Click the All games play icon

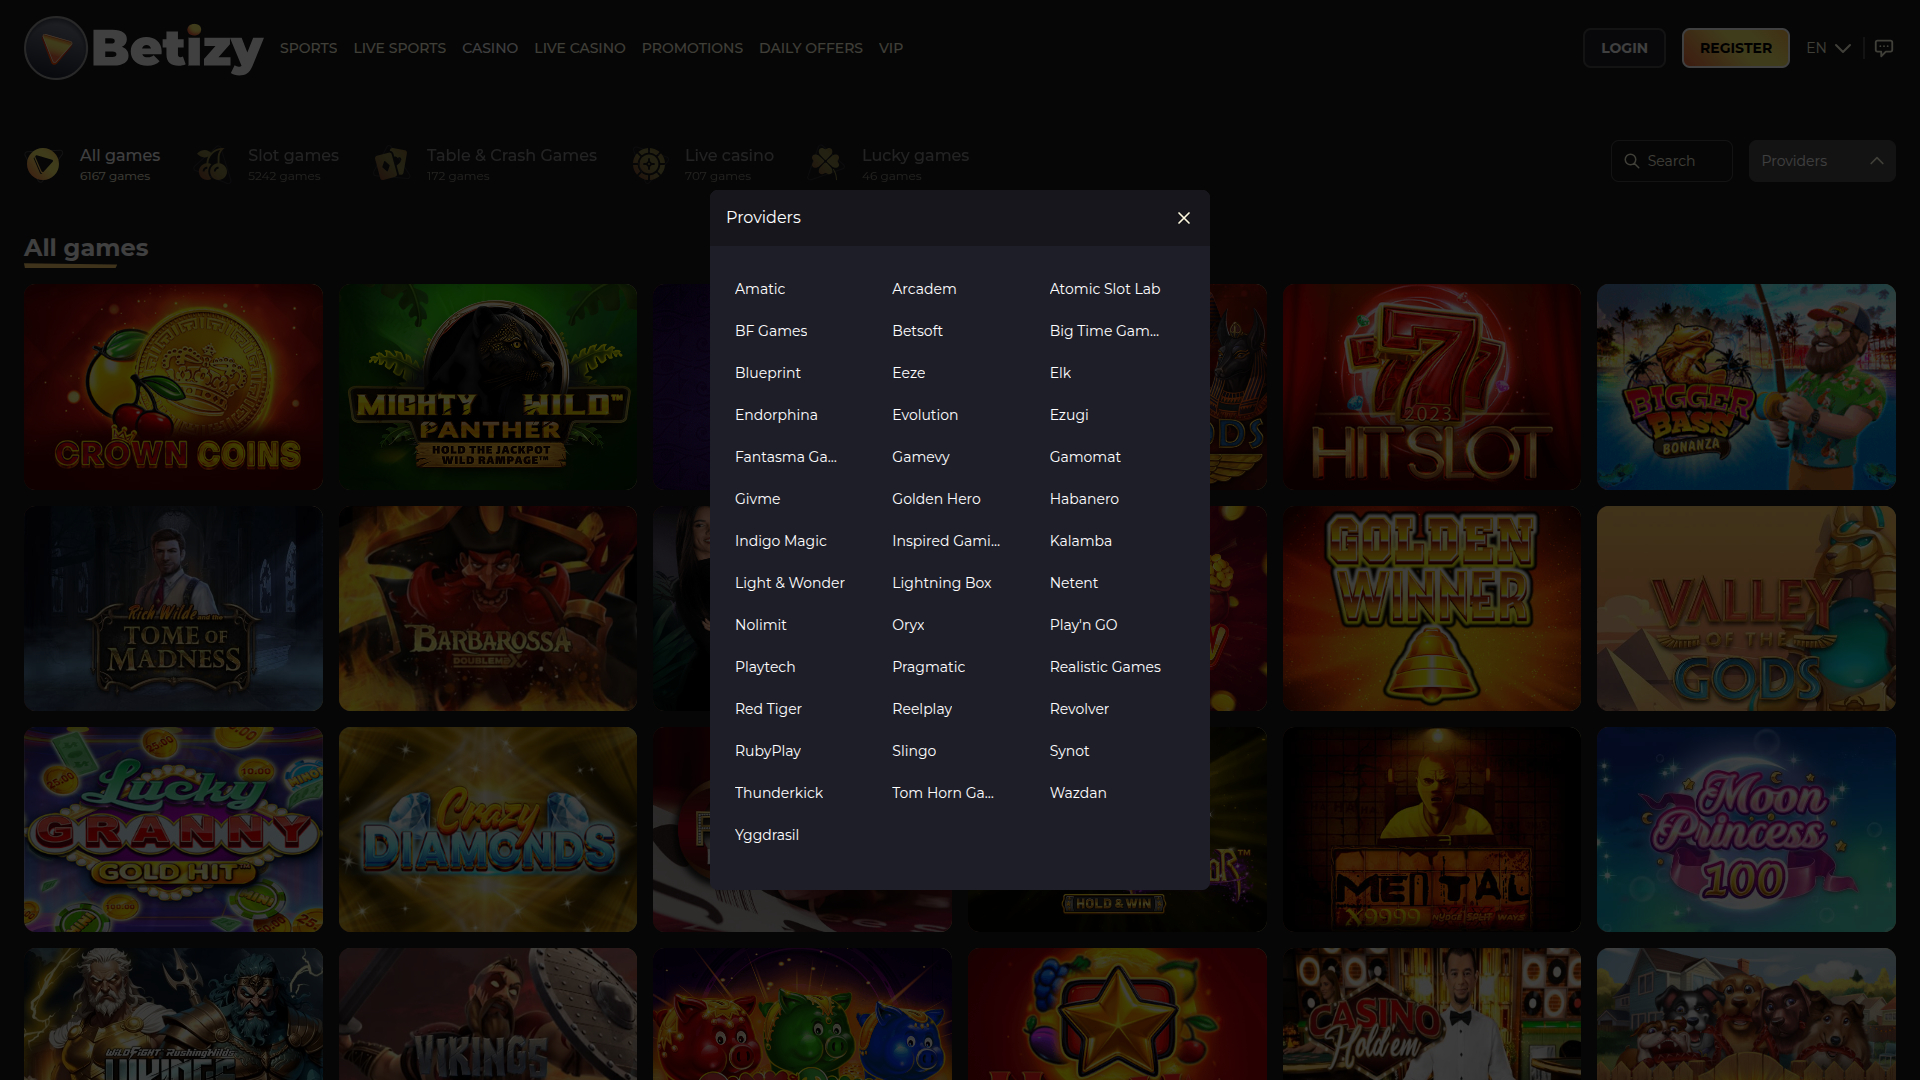(42, 162)
